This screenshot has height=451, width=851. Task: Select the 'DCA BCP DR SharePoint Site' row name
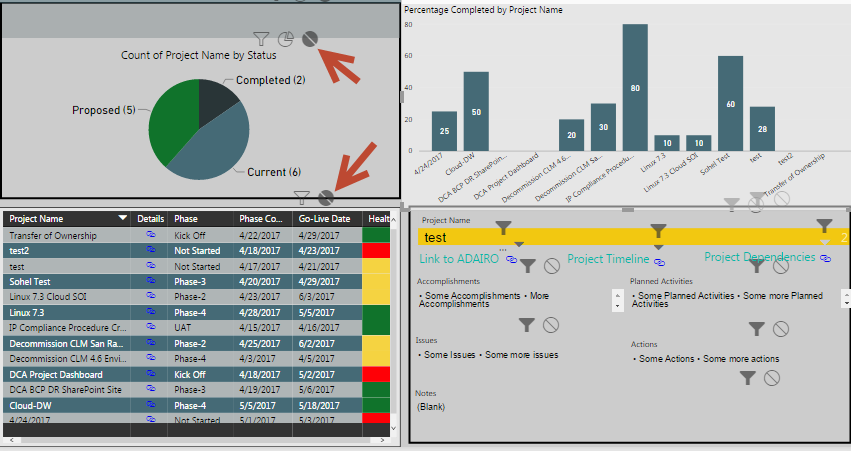(x=65, y=390)
